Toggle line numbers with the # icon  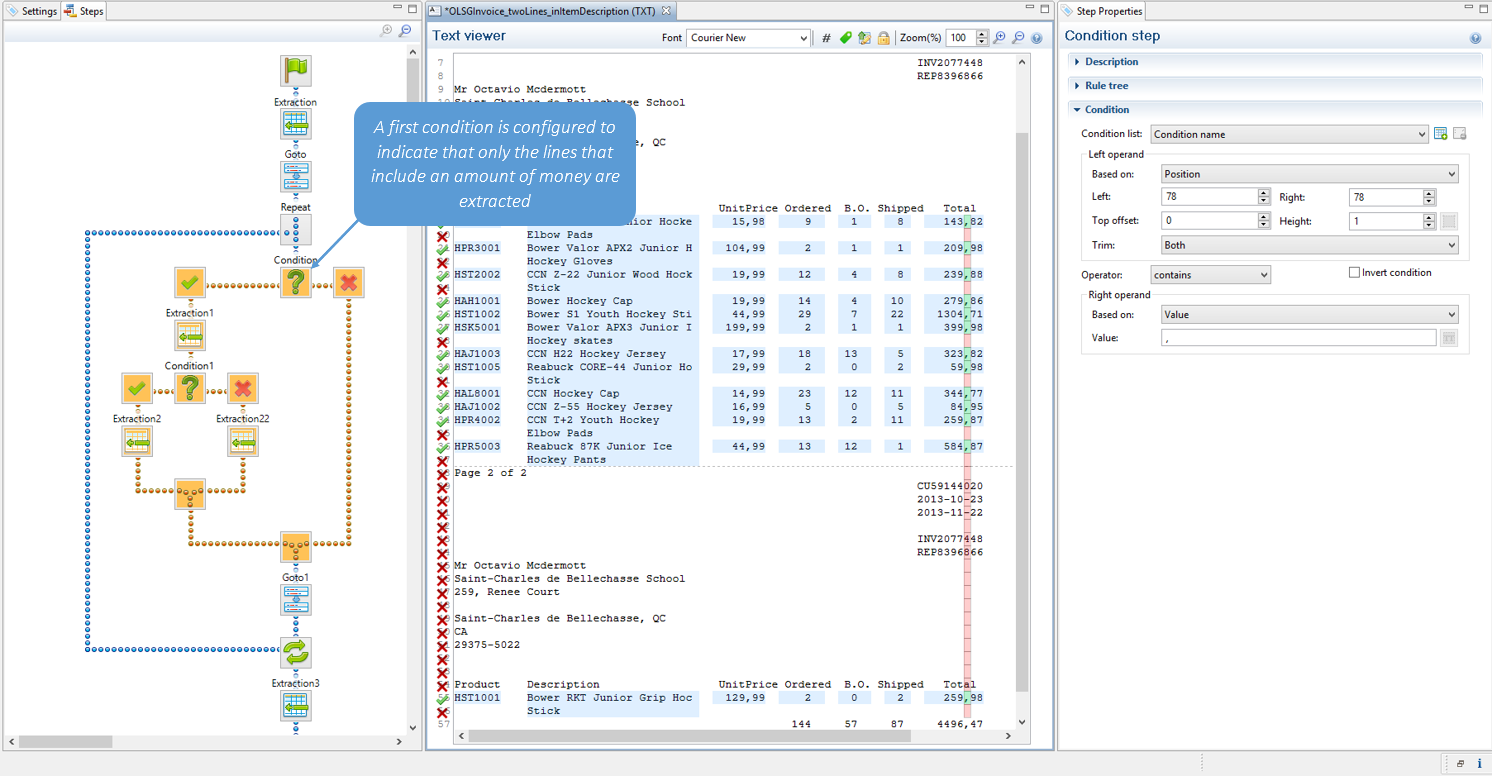pos(826,38)
